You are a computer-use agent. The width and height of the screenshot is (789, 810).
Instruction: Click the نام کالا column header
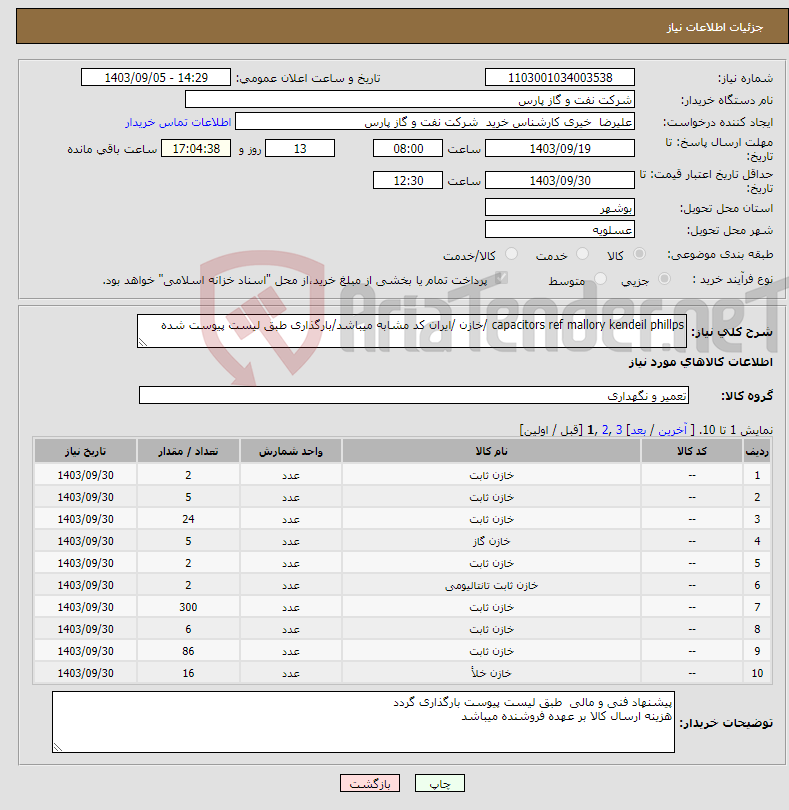pyautogui.click(x=491, y=451)
